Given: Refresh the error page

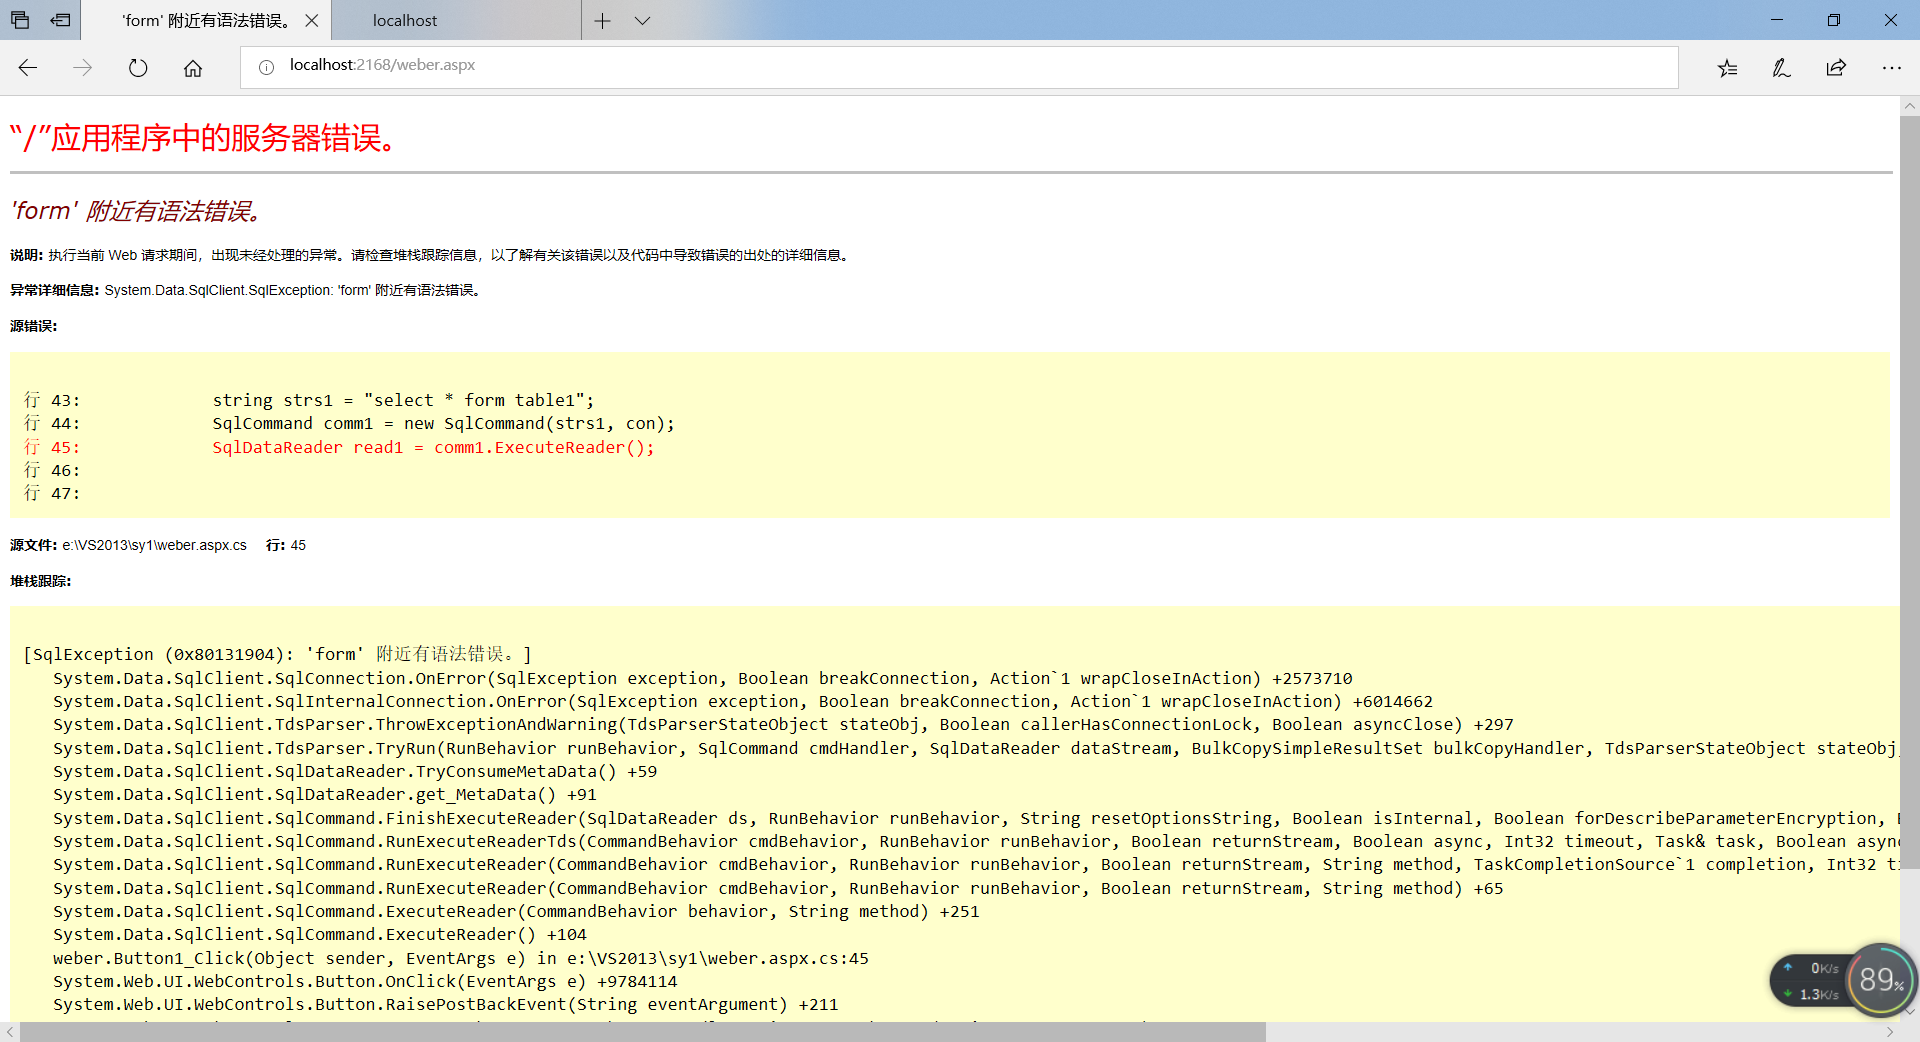Looking at the screenshot, I should (x=137, y=67).
